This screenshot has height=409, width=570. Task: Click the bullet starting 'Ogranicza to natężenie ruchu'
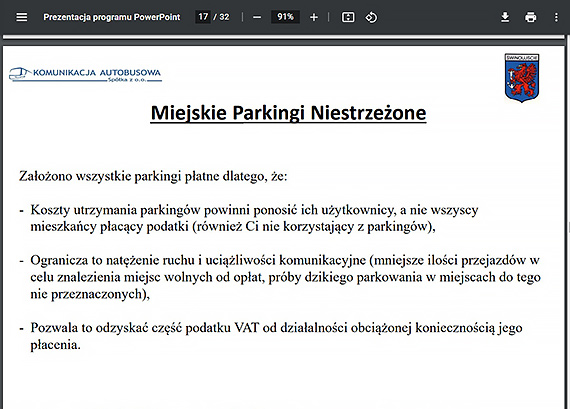[x=280, y=277]
